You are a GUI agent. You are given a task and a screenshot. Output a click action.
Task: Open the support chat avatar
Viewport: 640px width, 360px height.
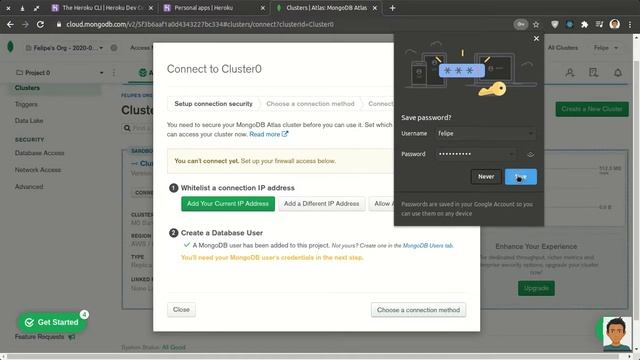point(616,333)
